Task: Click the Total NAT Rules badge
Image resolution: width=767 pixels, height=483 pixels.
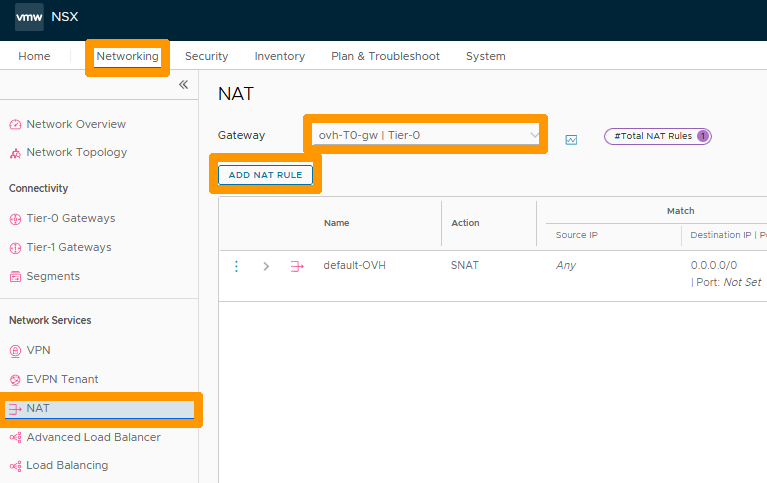Action: pos(657,136)
